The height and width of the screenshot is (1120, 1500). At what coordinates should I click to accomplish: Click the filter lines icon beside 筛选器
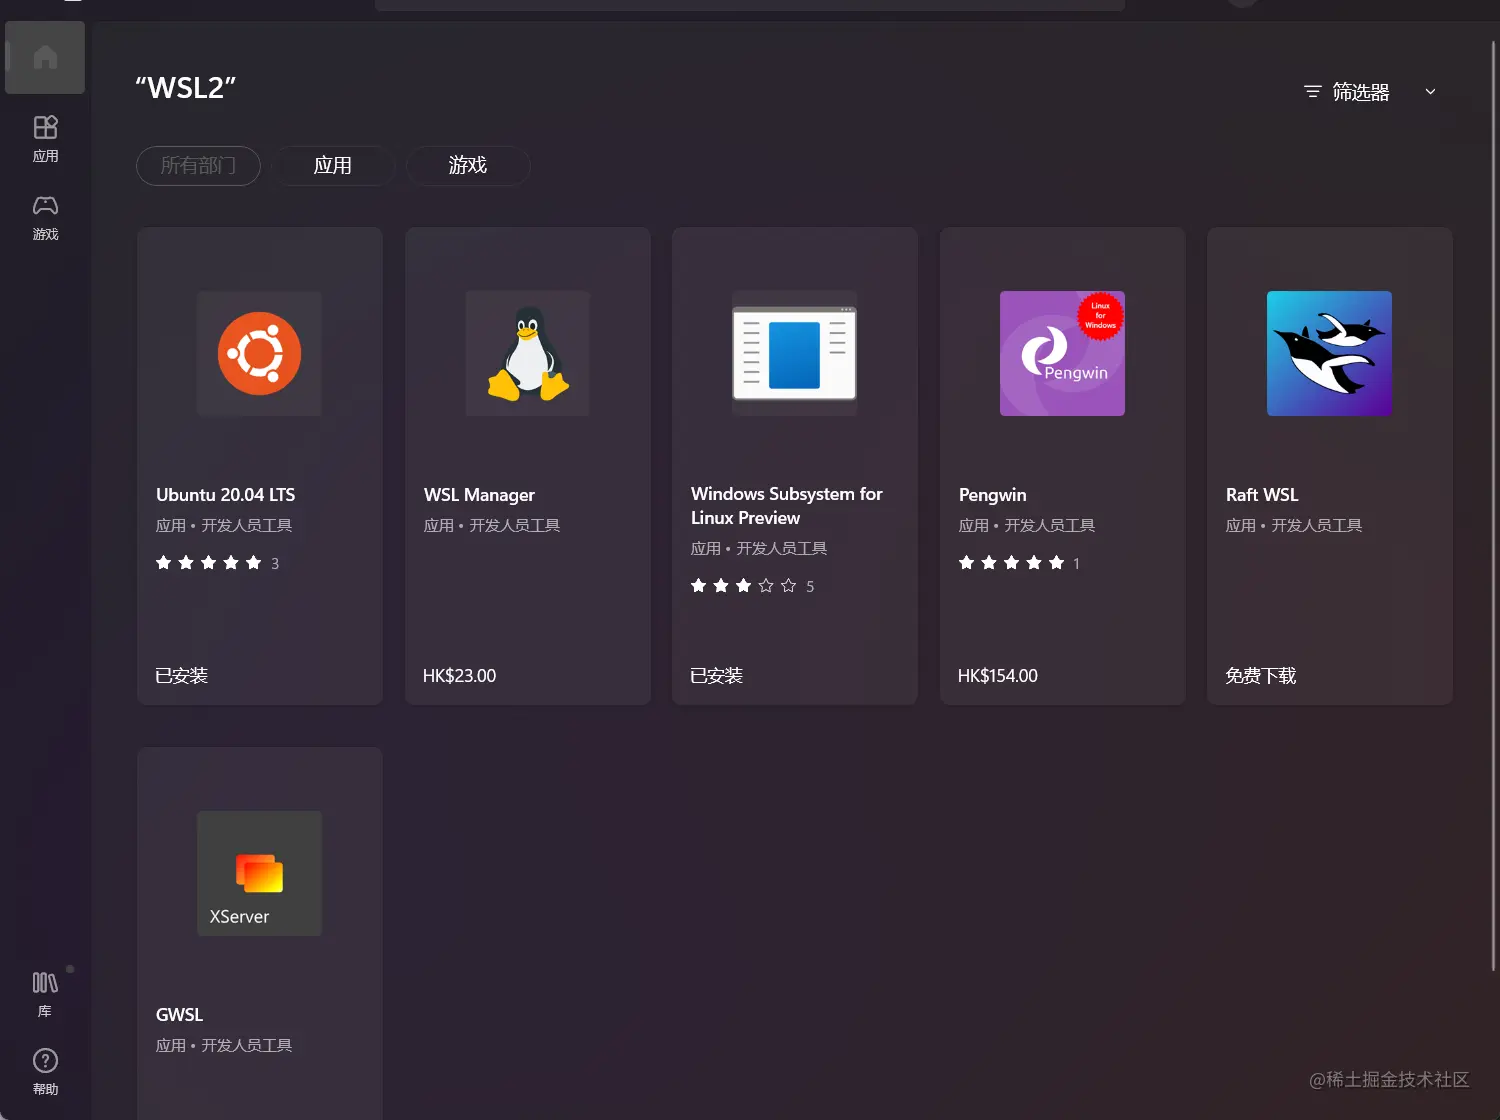point(1313,92)
